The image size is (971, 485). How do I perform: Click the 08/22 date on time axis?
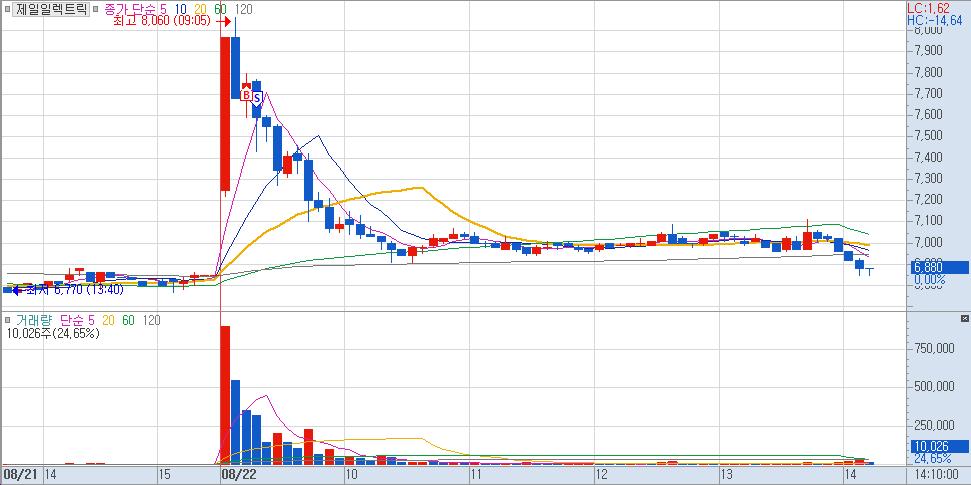[x=238, y=475]
